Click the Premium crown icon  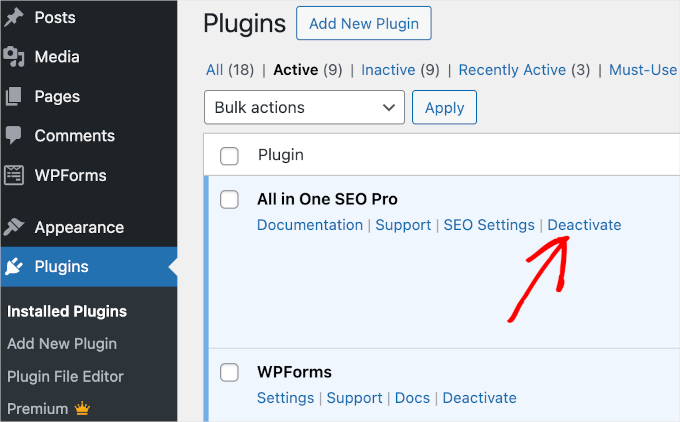click(84, 408)
